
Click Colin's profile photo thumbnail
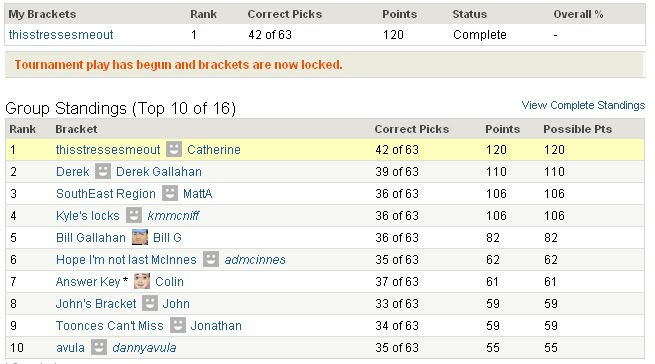(x=142, y=281)
